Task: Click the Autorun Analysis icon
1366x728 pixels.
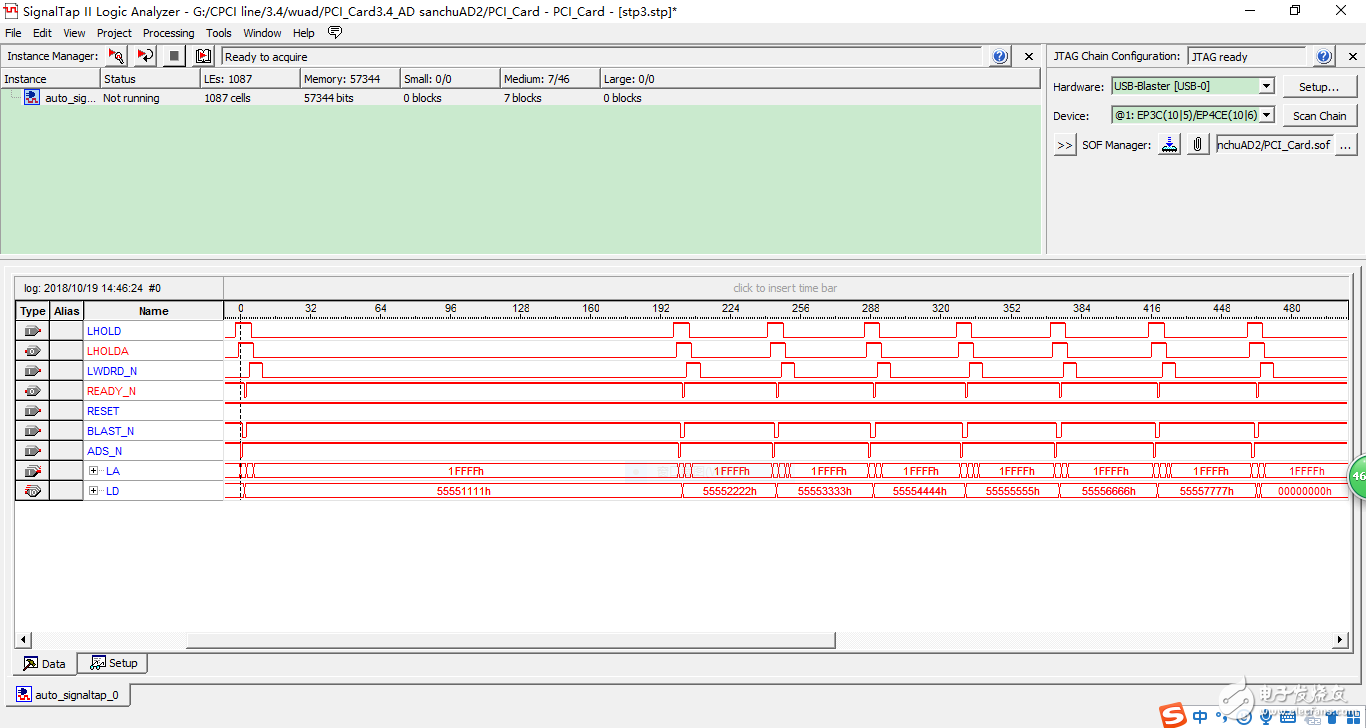Action: 145,56
